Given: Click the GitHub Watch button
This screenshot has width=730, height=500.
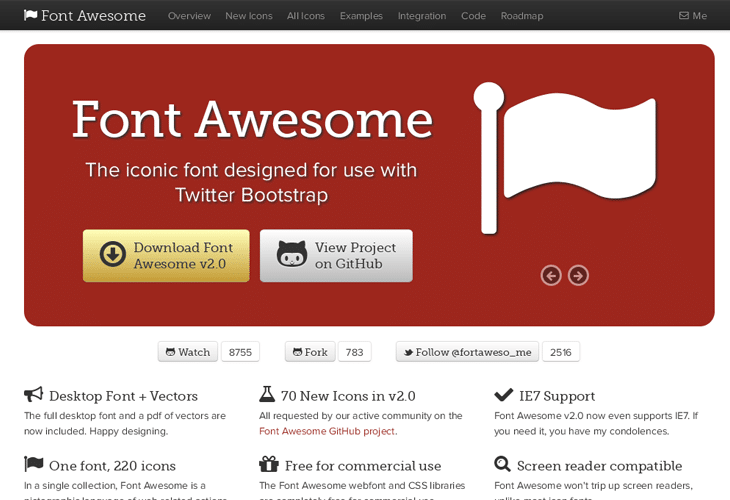Looking at the screenshot, I should [188, 352].
